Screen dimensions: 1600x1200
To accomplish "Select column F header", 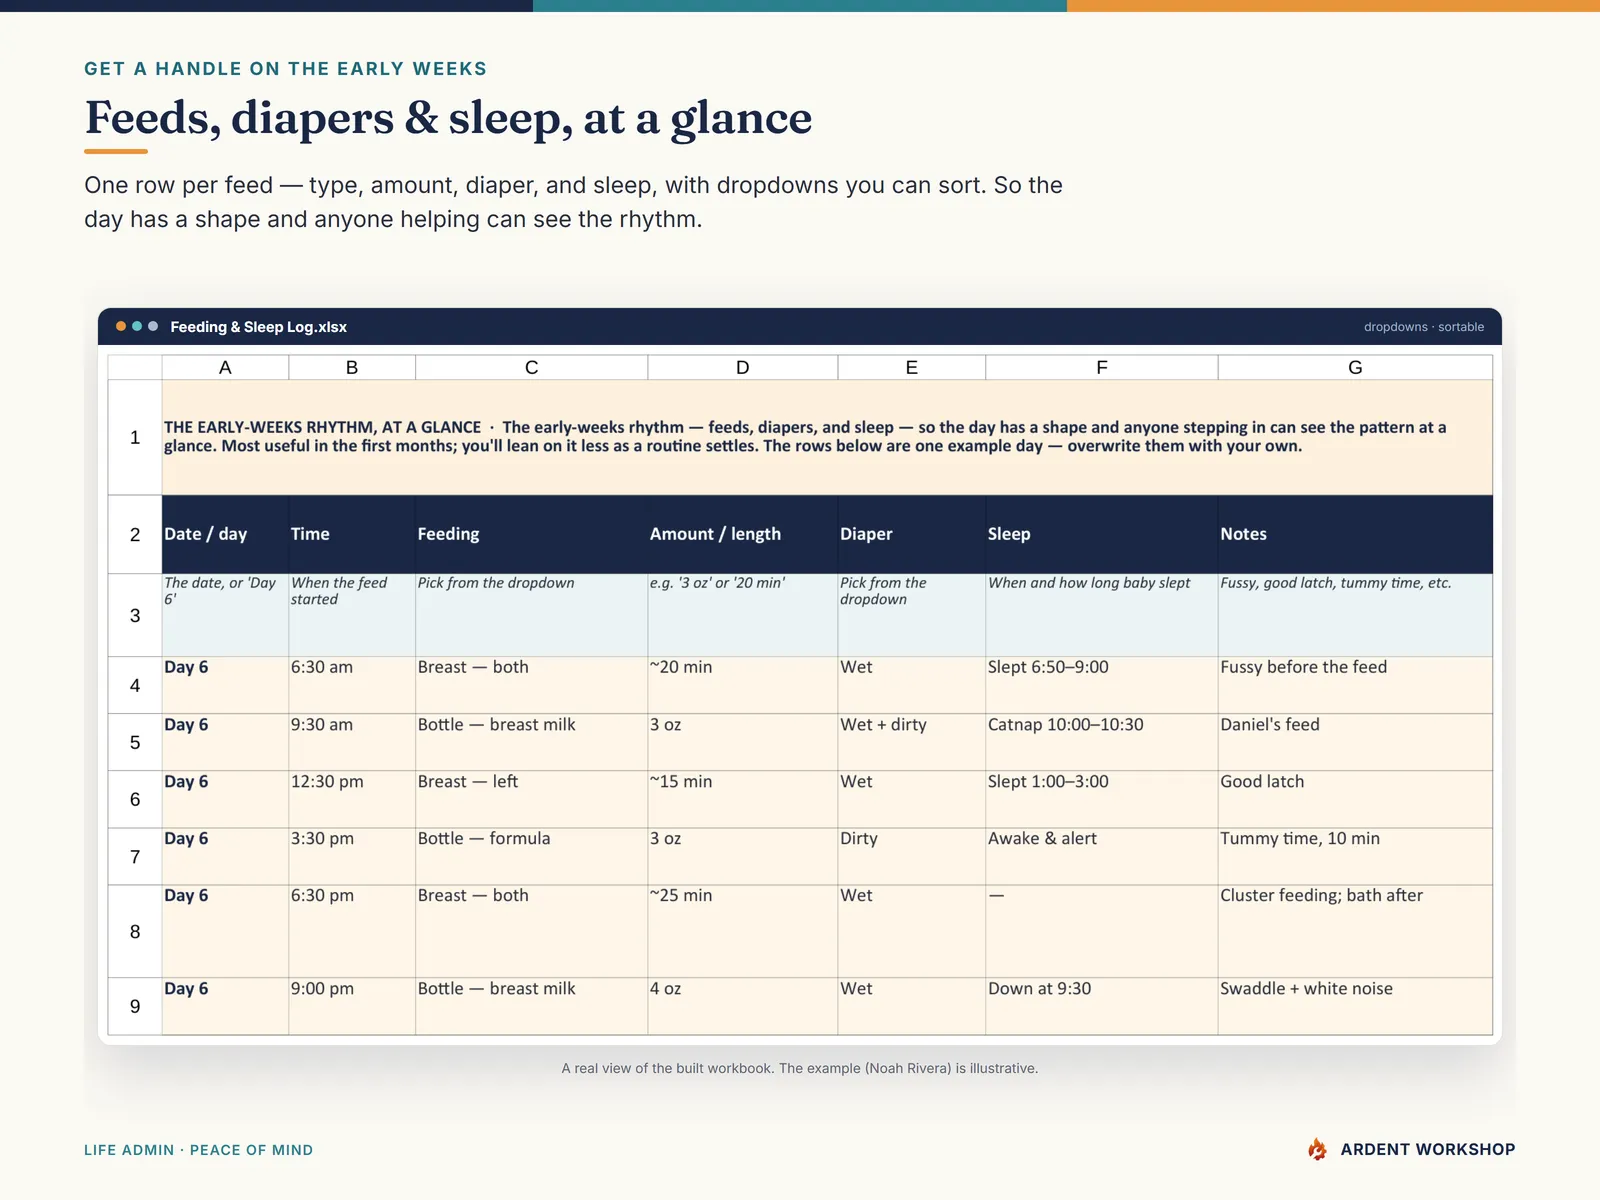I will pyautogui.click(x=1102, y=367).
